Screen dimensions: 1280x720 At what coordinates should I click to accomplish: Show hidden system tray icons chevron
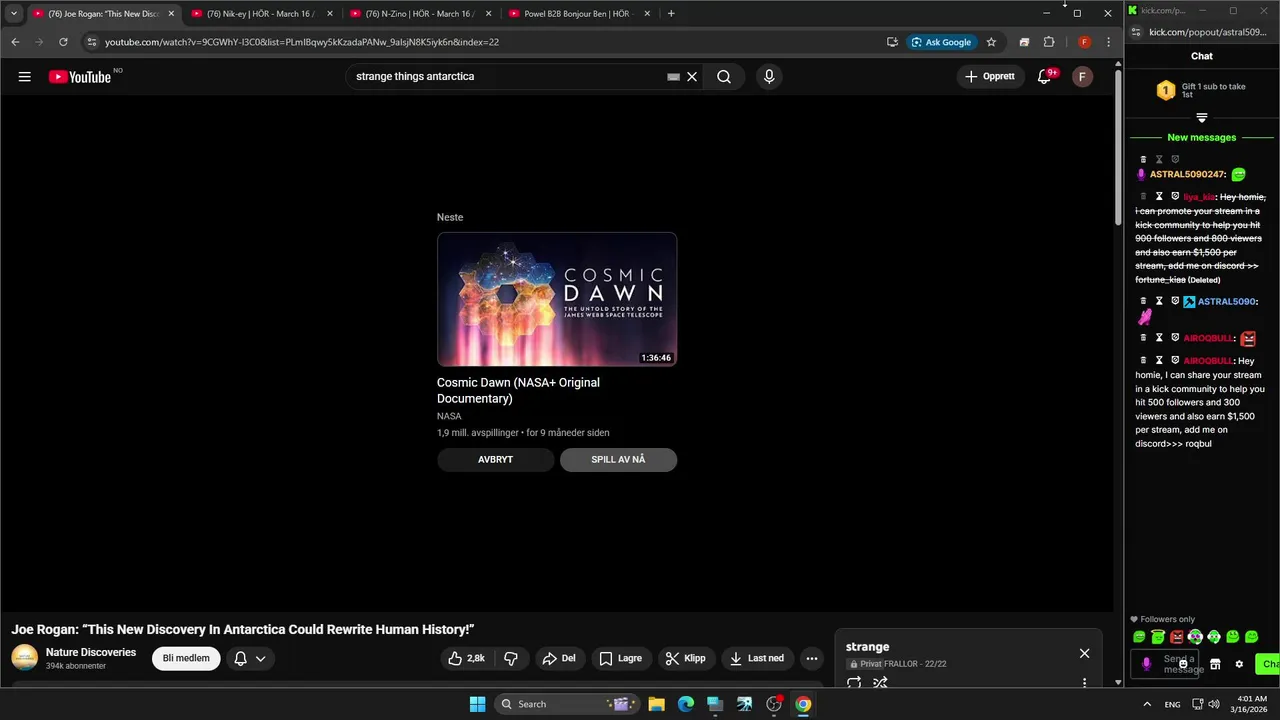pyautogui.click(x=1146, y=704)
